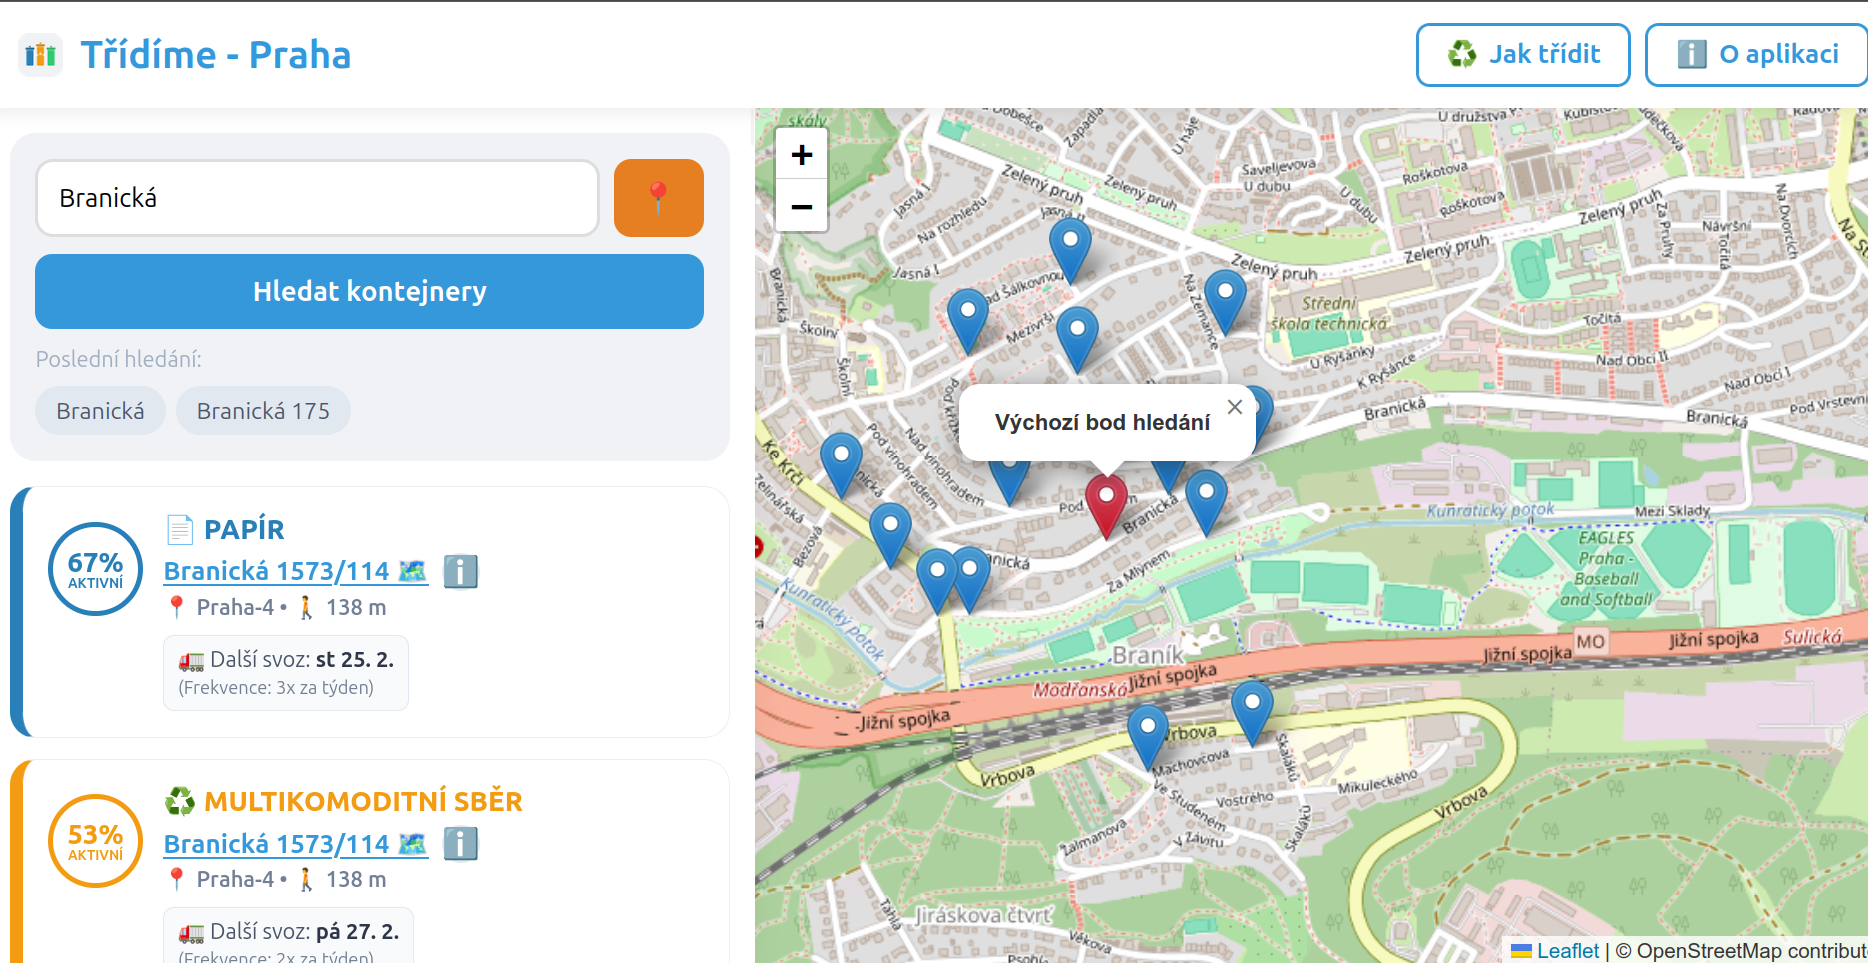Select recent search chip Branická
This screenshot has height=963, width=1868.
tap(100, 411)
